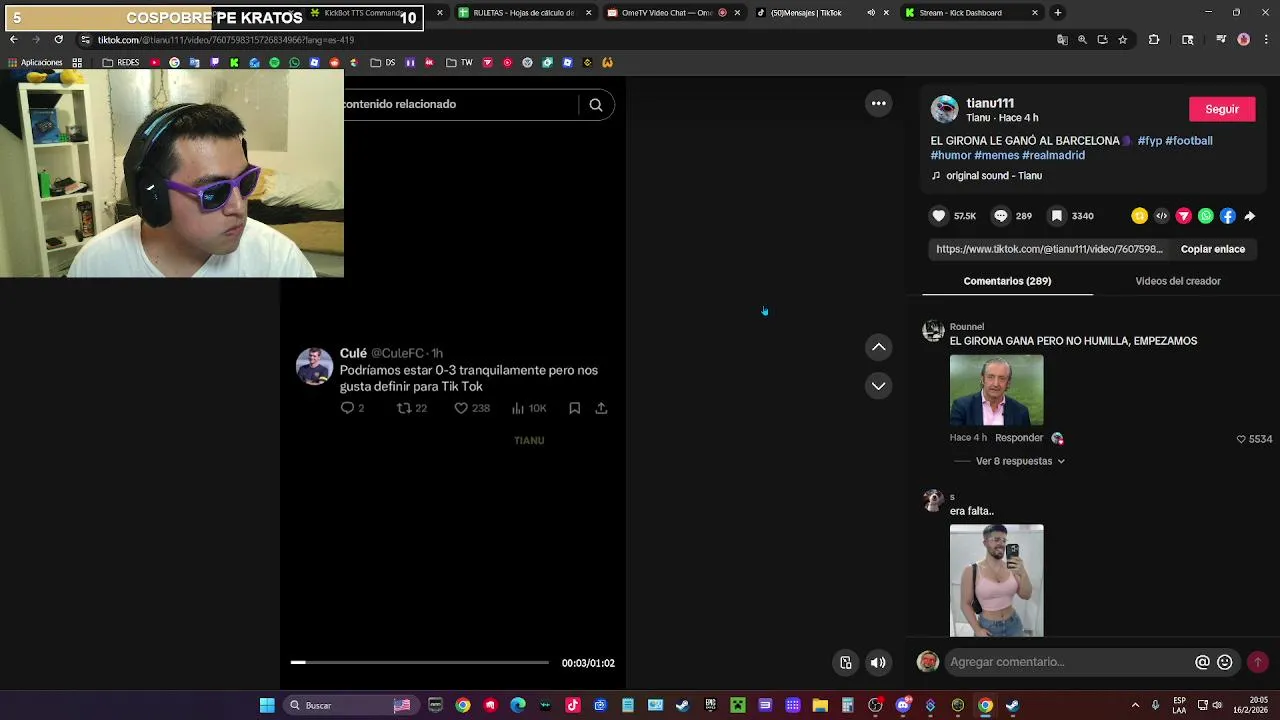Open image in 'era falta..' comment
Screen dimensions: 1280x720
pos(996,580)
